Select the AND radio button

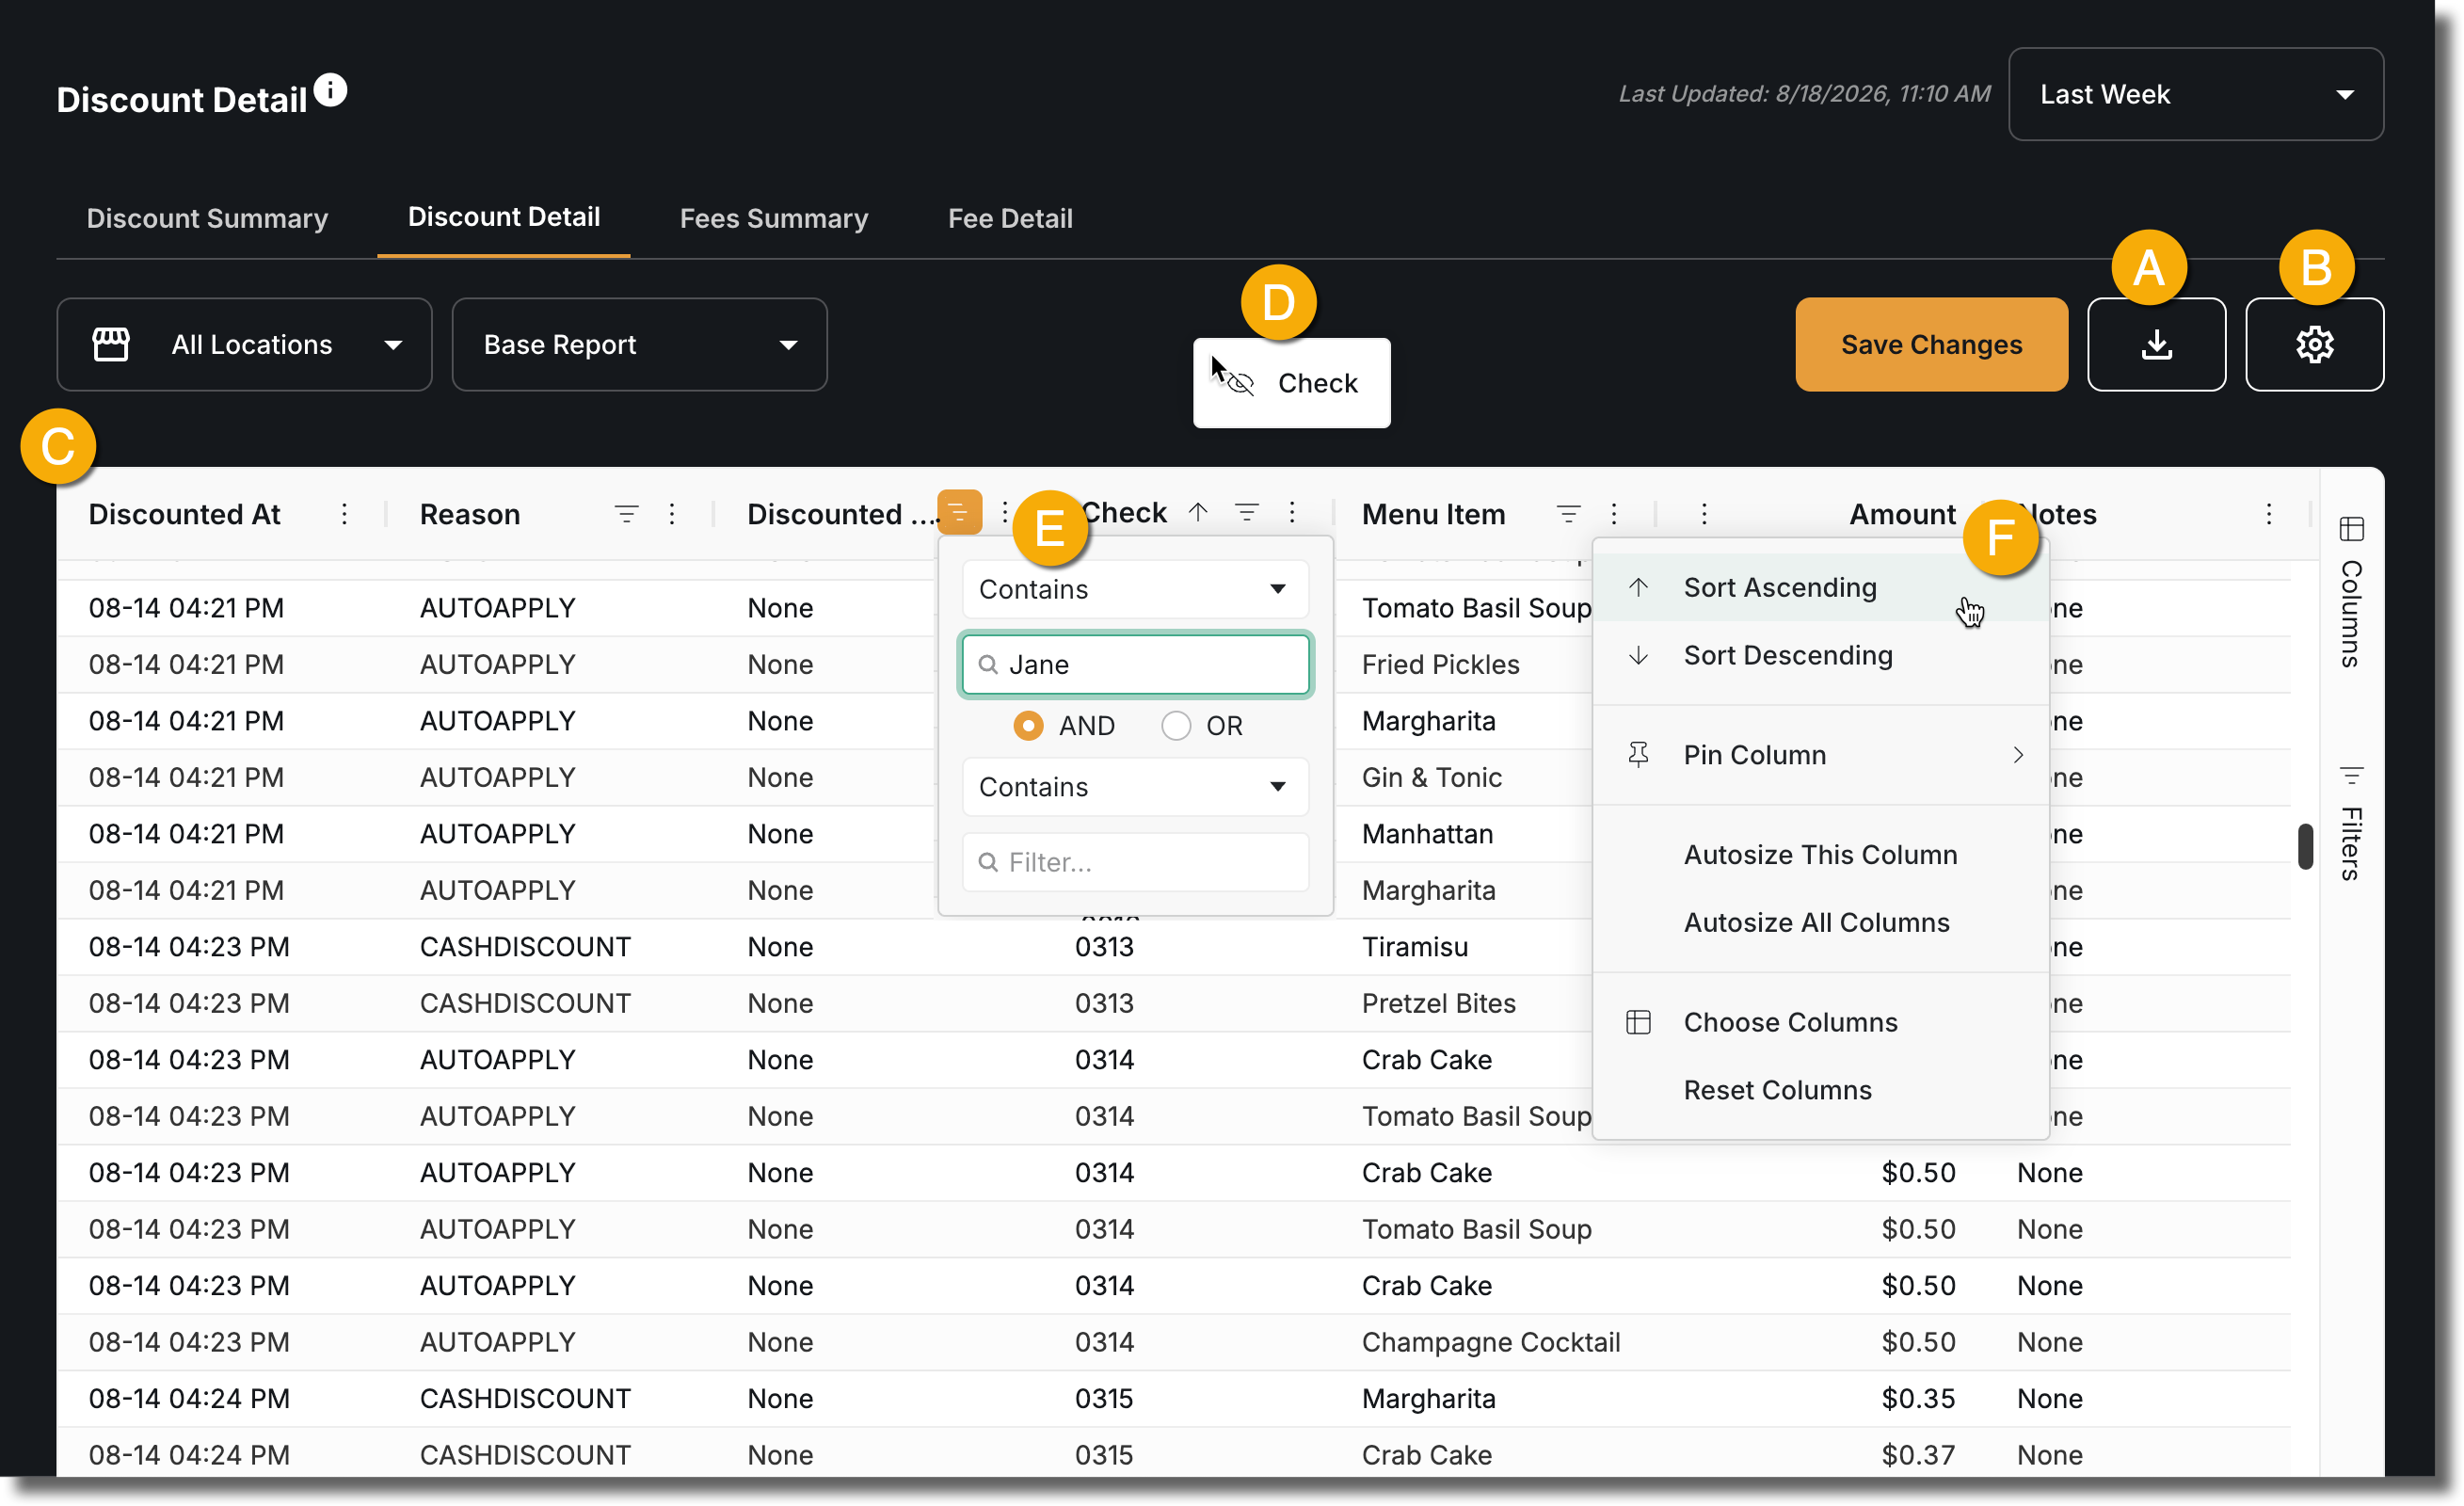[1028, 725]
